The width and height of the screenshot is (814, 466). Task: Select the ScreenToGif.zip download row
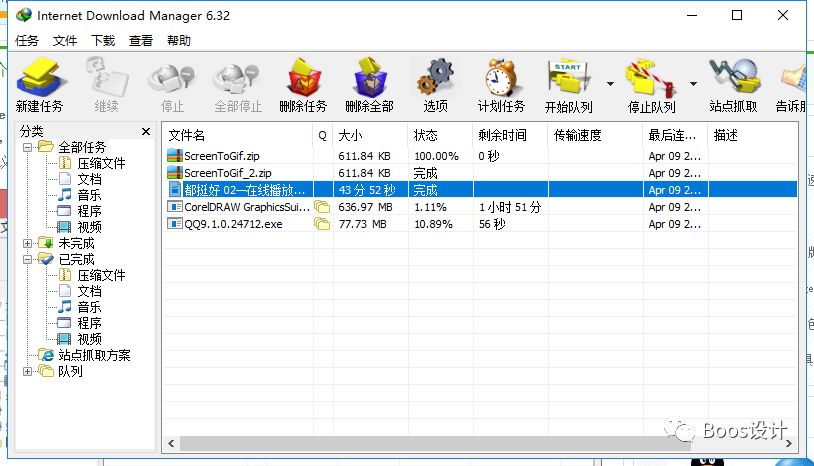pyautogui.click(x=480, y=156)
